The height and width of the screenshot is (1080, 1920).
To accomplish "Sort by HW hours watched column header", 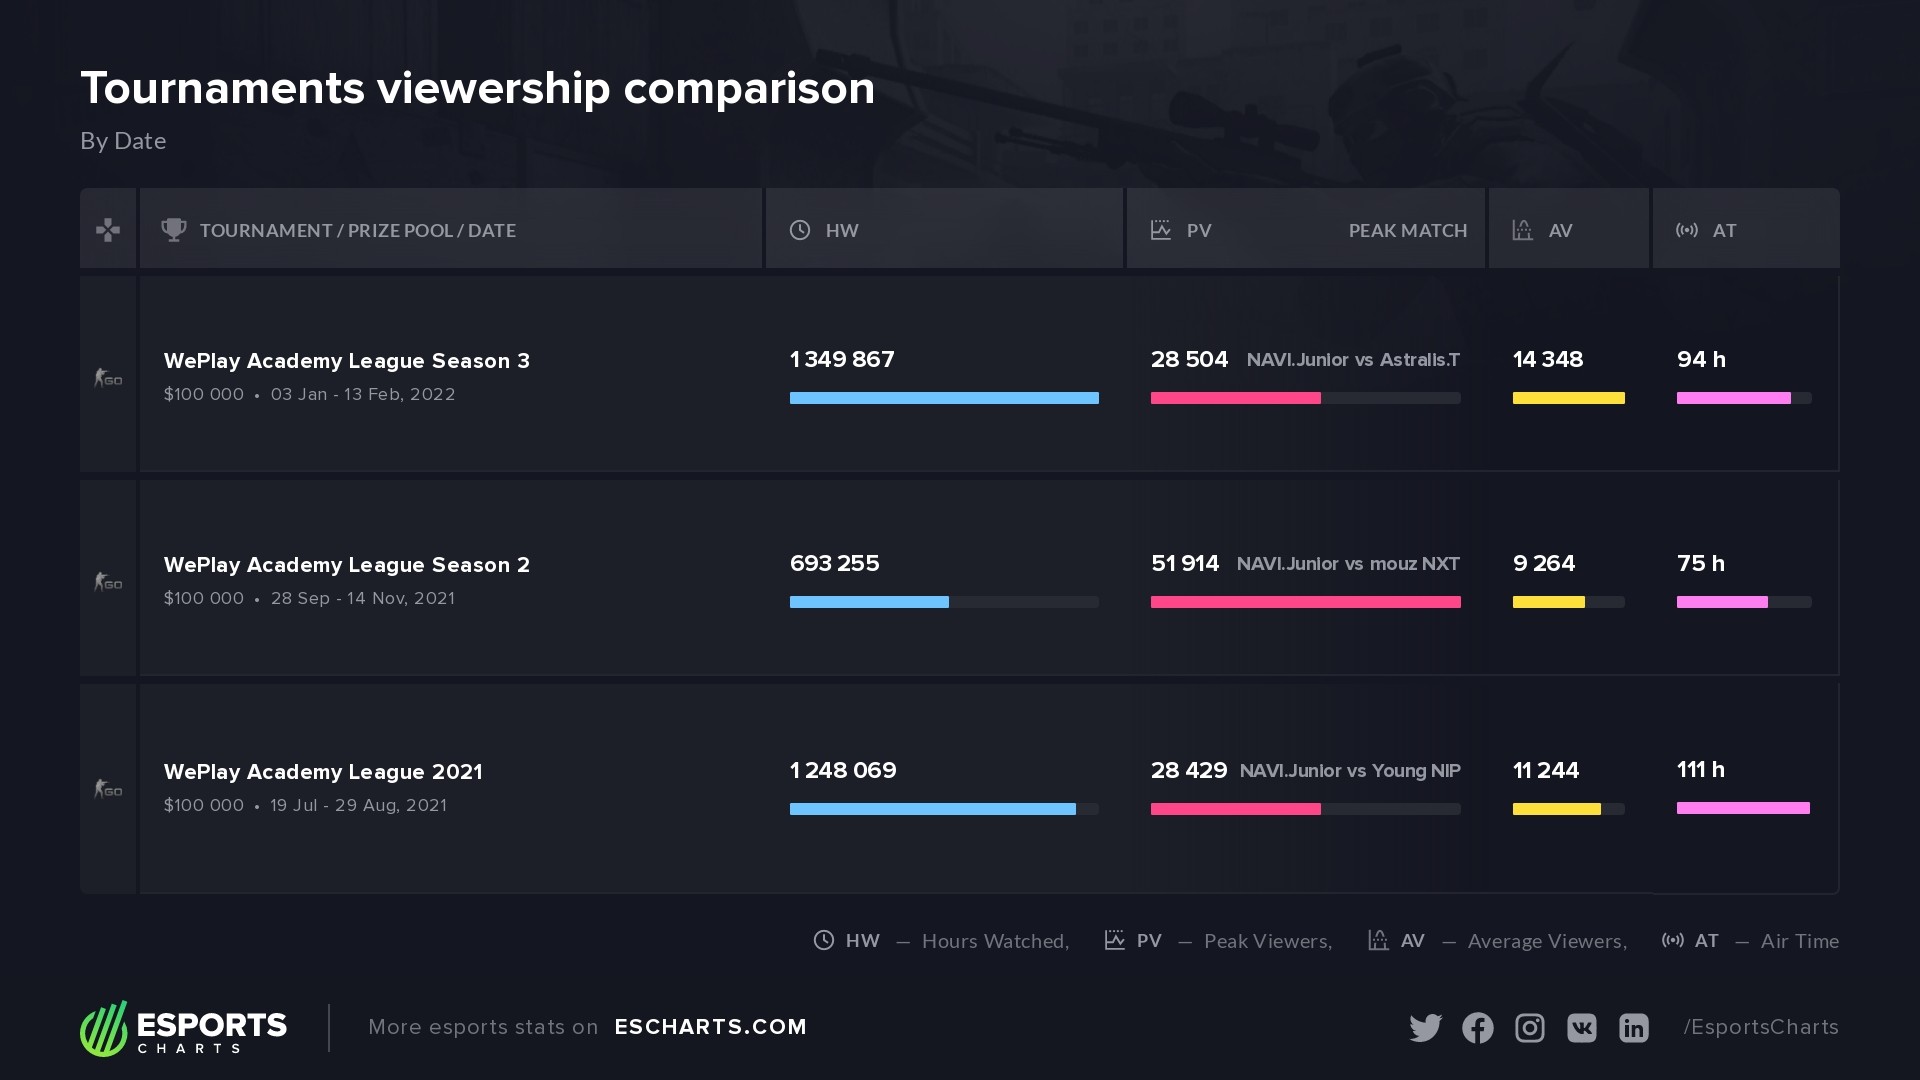I will tap(841, 231).
